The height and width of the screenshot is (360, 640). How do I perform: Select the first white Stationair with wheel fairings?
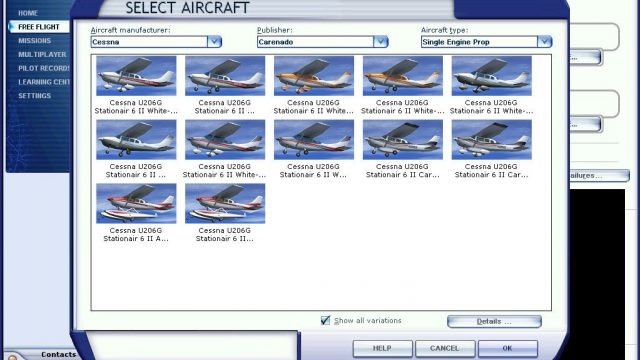[x=136, y=76]
